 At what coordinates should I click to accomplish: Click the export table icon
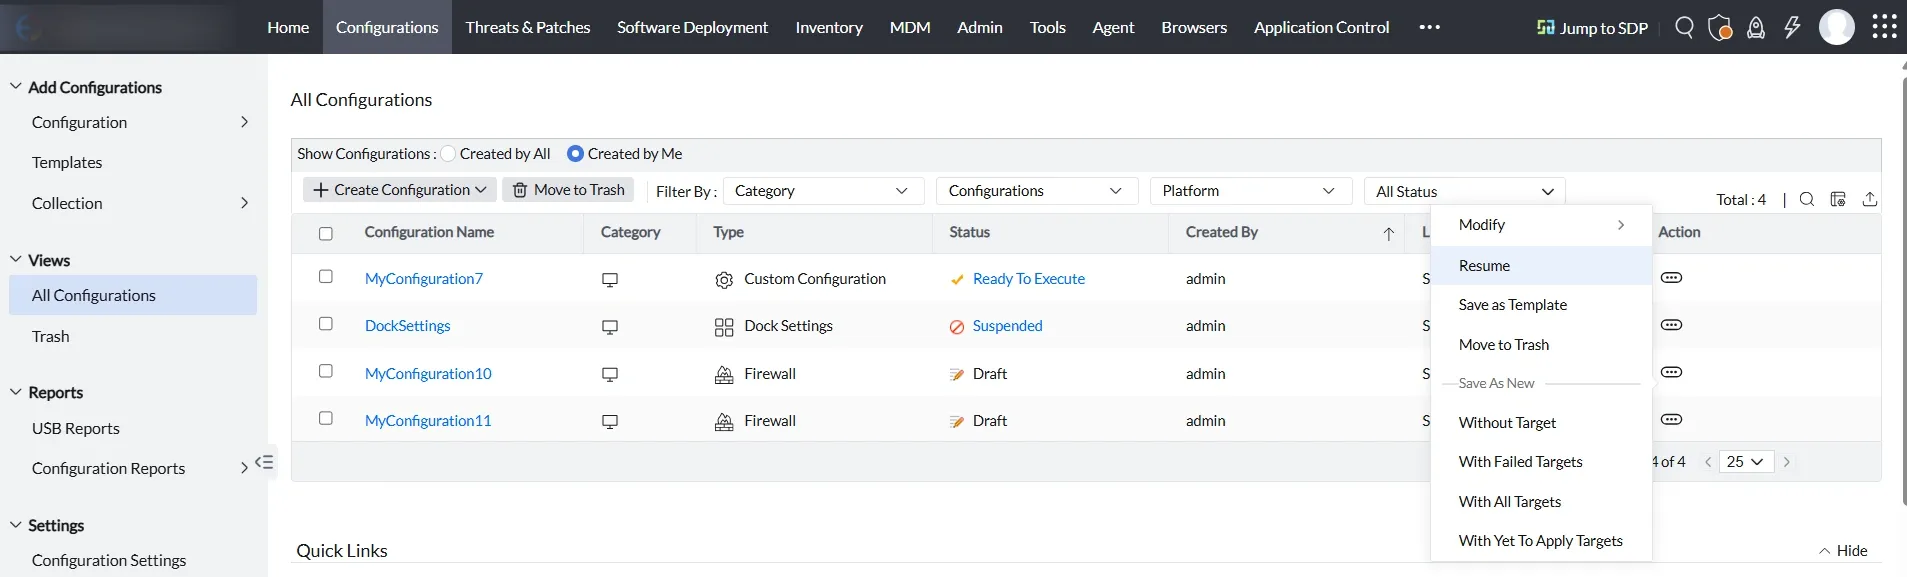1870,199
